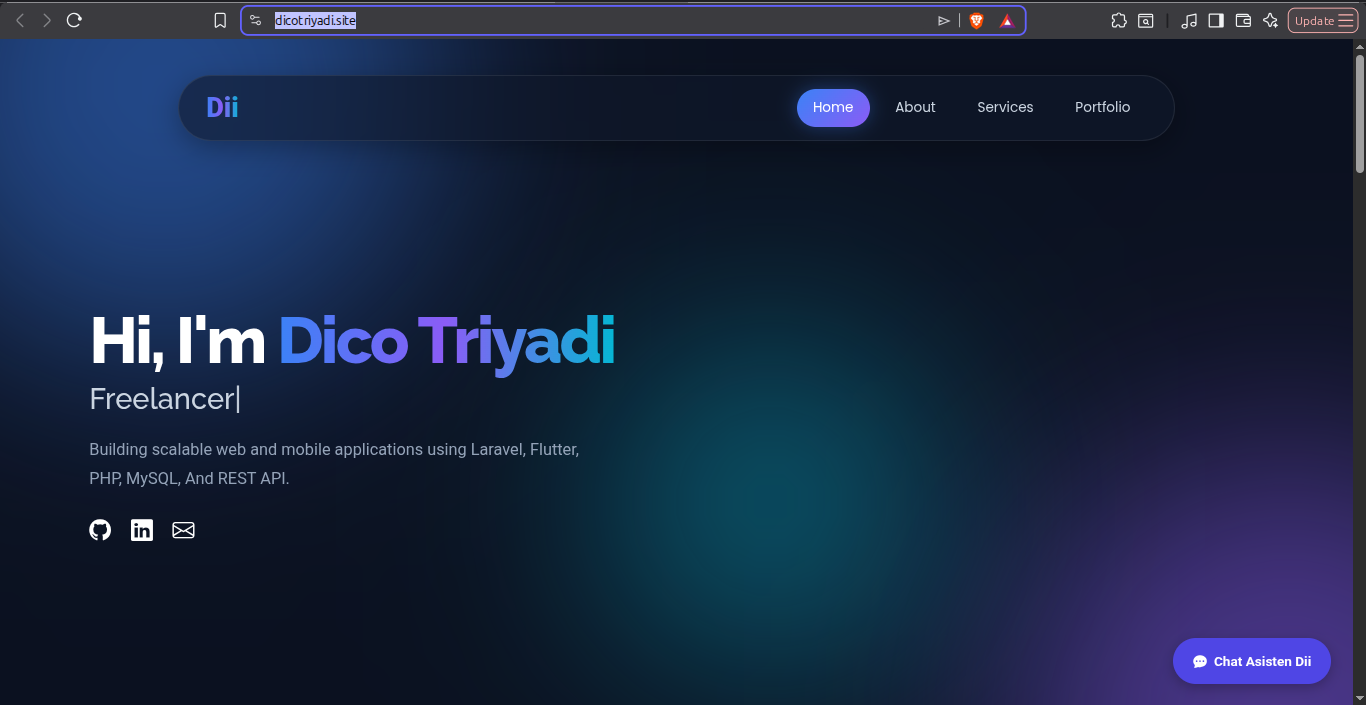
Task: Click the find-in-page toolbar icon
Action: pos(1146,20)
